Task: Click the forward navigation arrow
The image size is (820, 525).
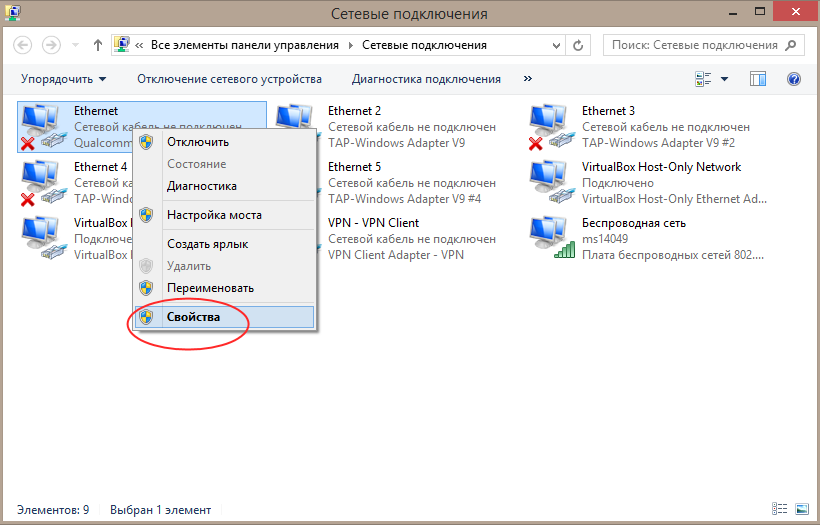Action: pos(51,45)
